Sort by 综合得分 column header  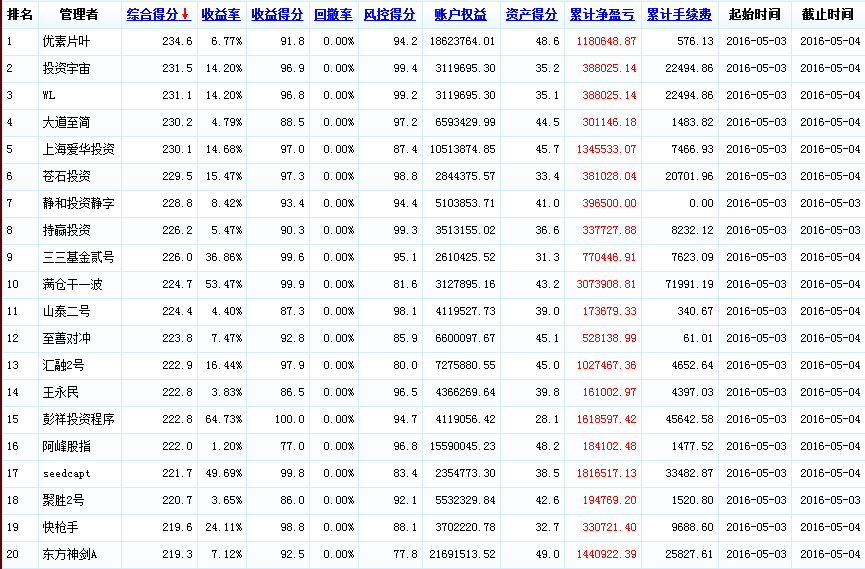[x=153, y=15]
